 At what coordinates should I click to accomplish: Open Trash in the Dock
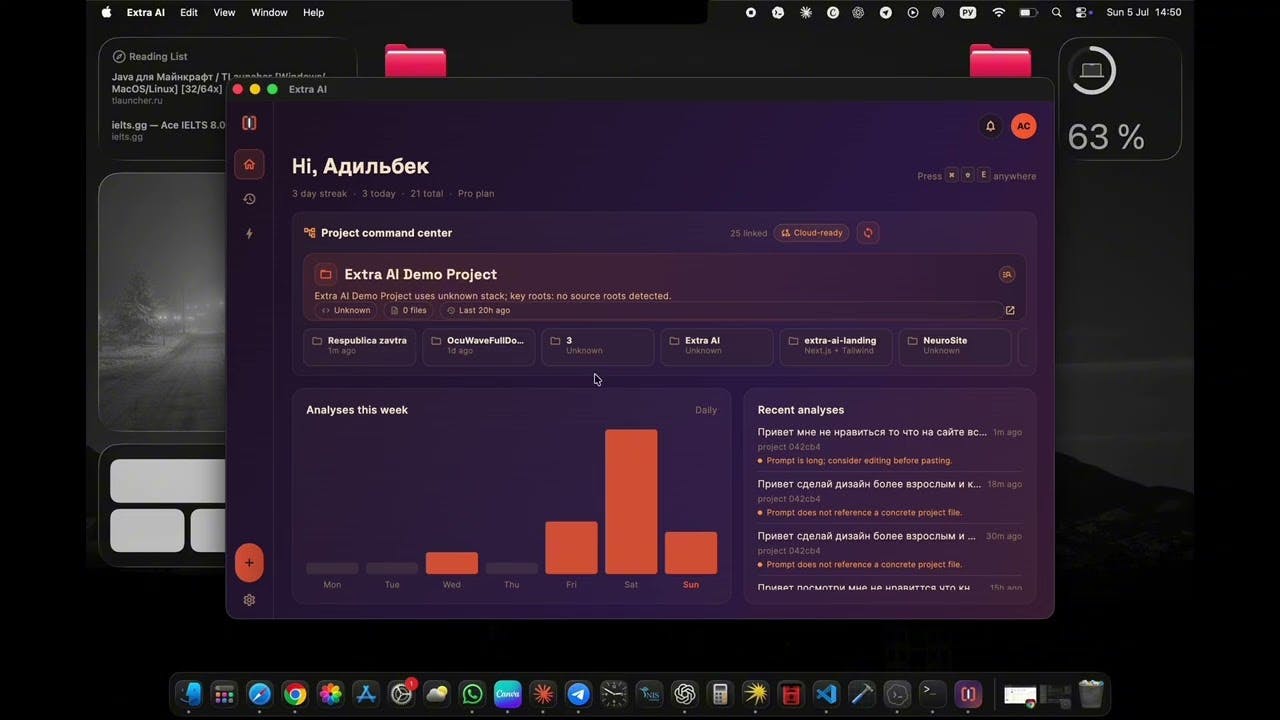(x=1091, y=694)
